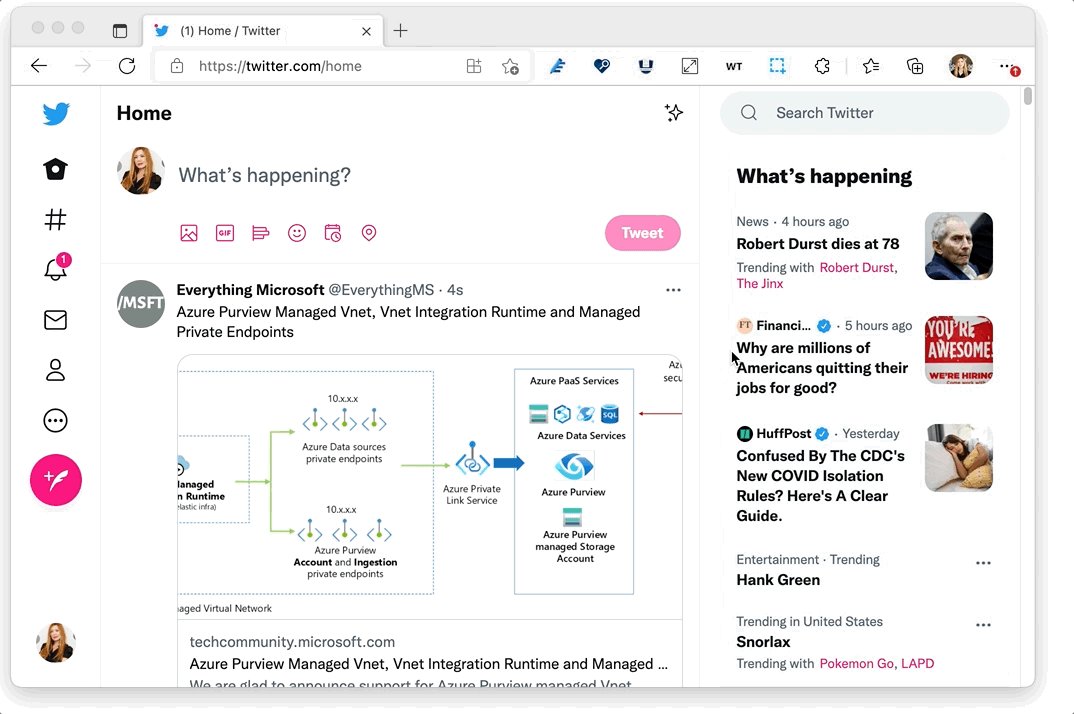Open Robert Durst photo thumbnail
This screenshot has height=714, width=1074.
(x=958, y=246)
